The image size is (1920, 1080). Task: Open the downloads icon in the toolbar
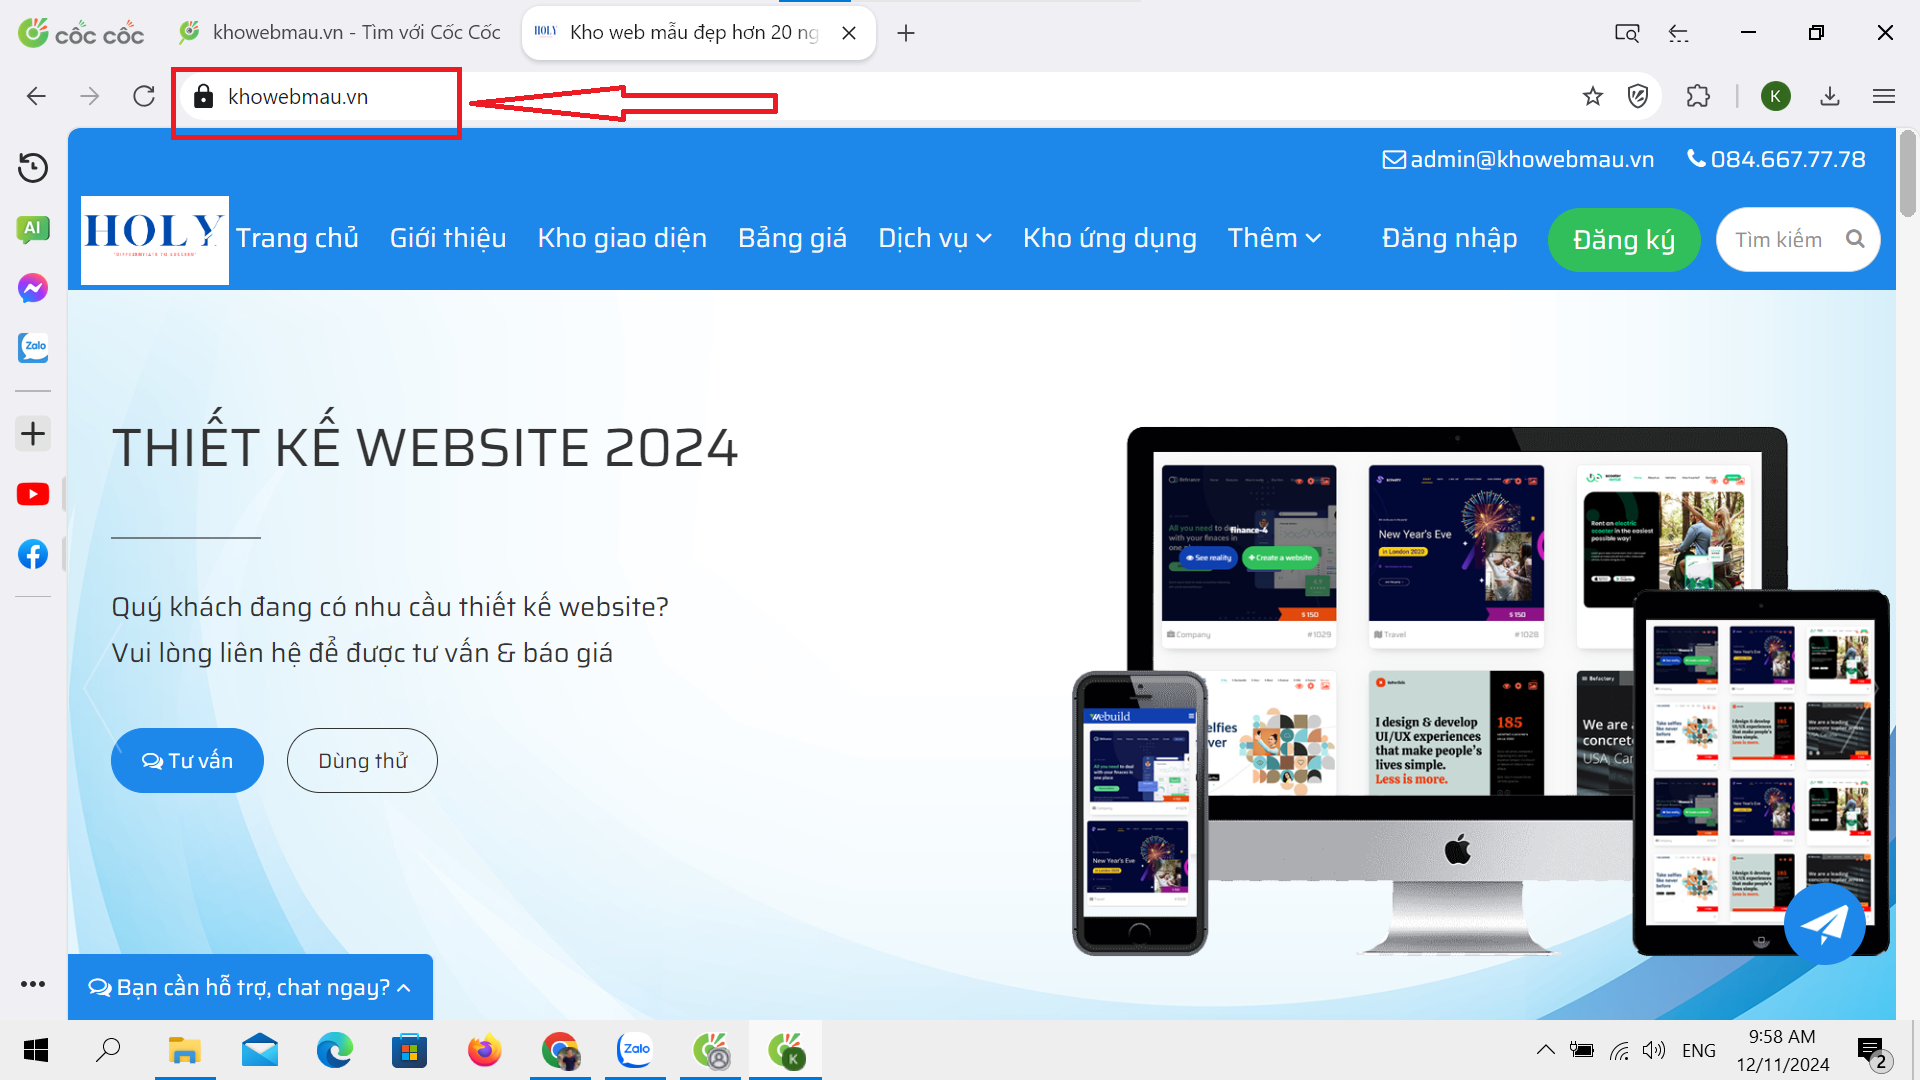(x=1830, y=96)
